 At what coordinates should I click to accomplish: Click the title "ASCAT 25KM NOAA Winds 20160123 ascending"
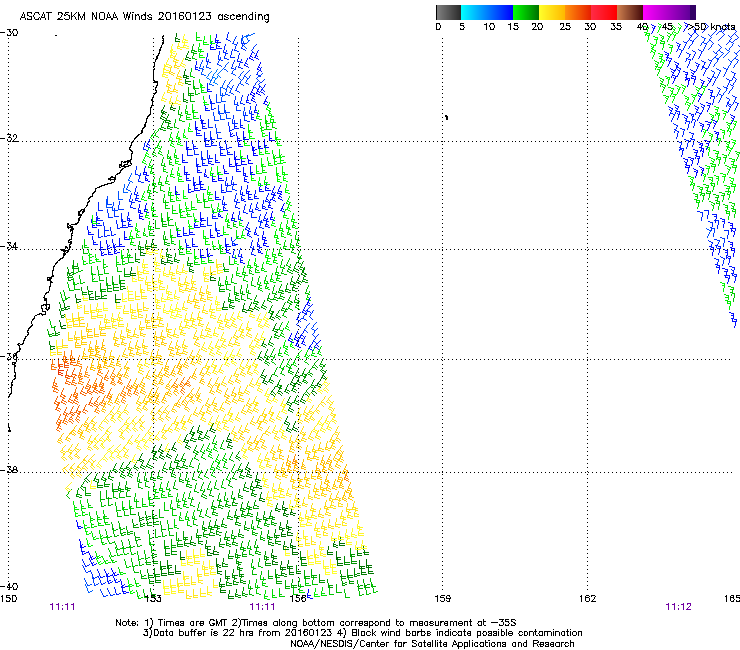click(144, 17)
